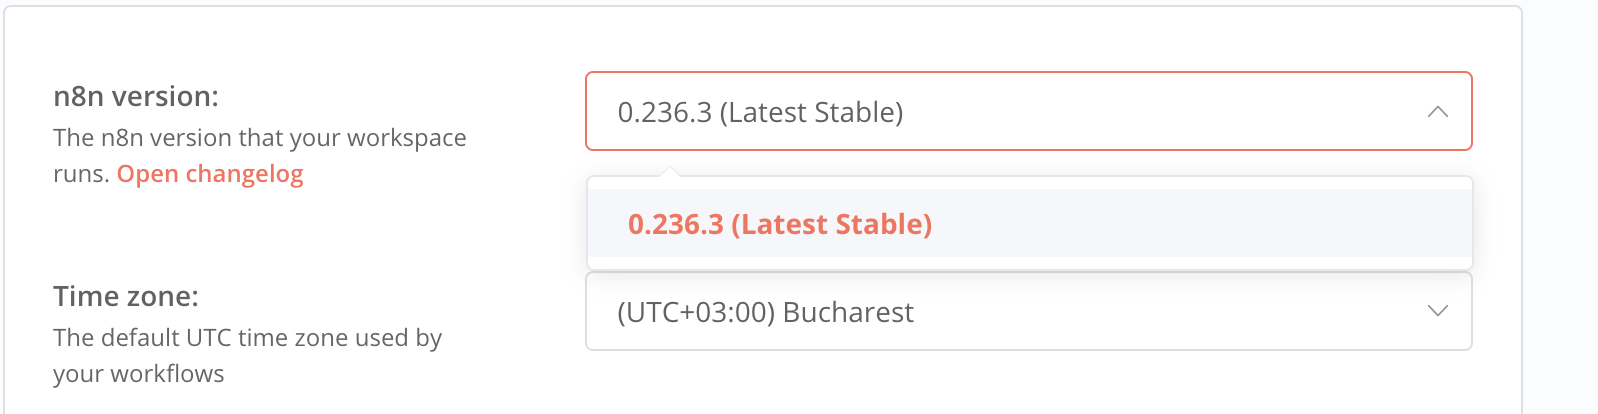
Task: Select 0.236.3 (Latest Stable) from the list
Action: pos(779,224)
